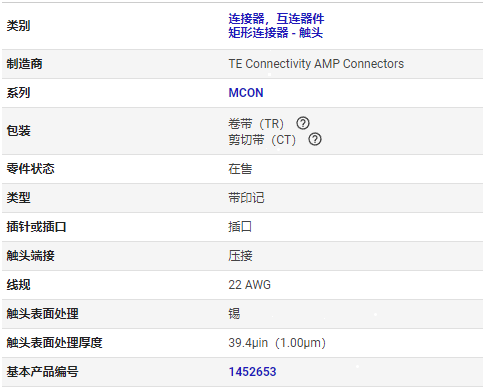Open the 连接器，互连器件 category link

pyautogui.click(x=276, y=19)
